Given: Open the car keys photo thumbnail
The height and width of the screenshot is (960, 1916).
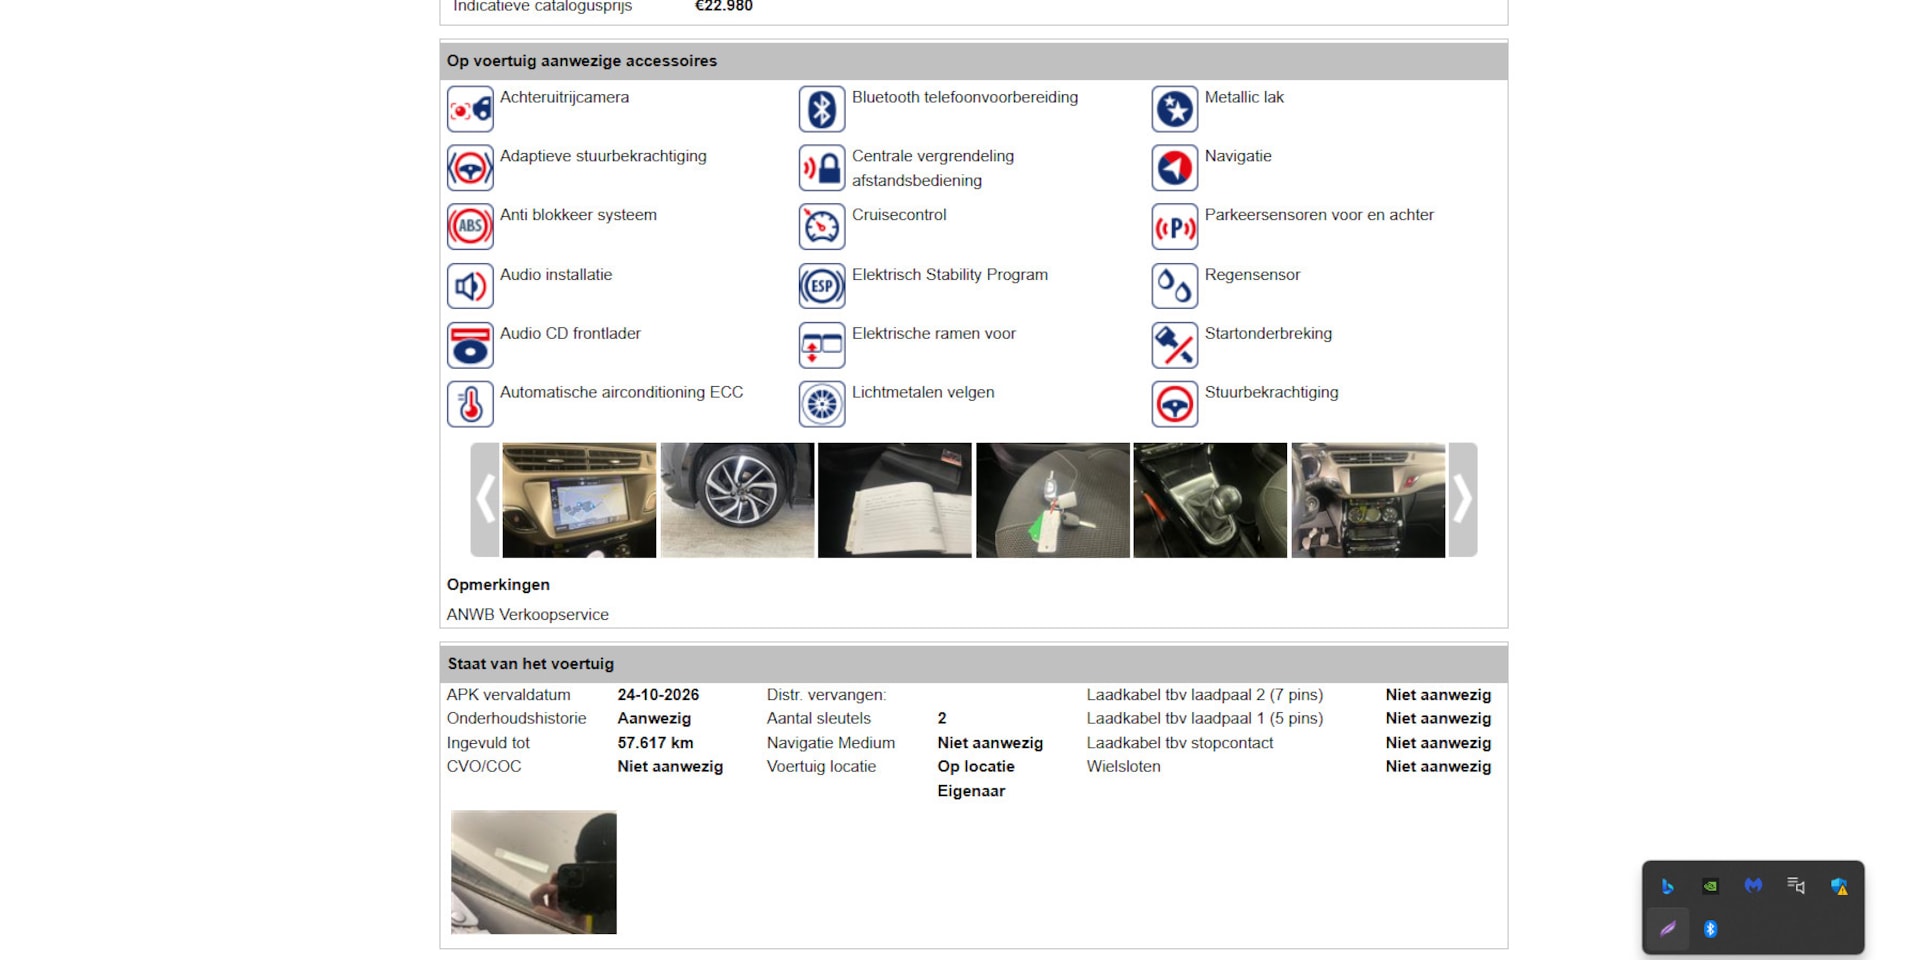Looking at the screenshot, I should point(1052,500).
